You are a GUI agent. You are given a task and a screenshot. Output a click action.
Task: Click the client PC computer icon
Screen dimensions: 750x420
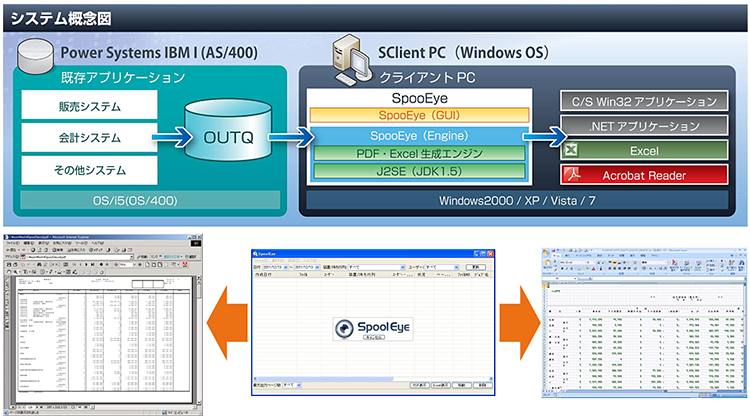(x=353, y=60)
